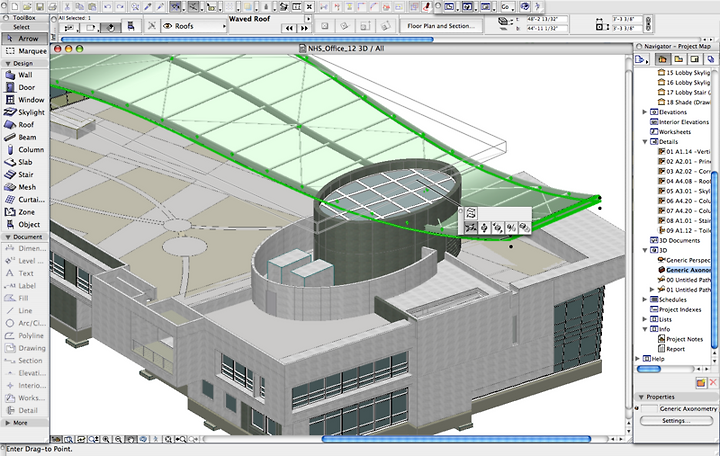Open Project Notes in Navigator
720x456 pixels.
pyautogui.click(x=684, y=339)
